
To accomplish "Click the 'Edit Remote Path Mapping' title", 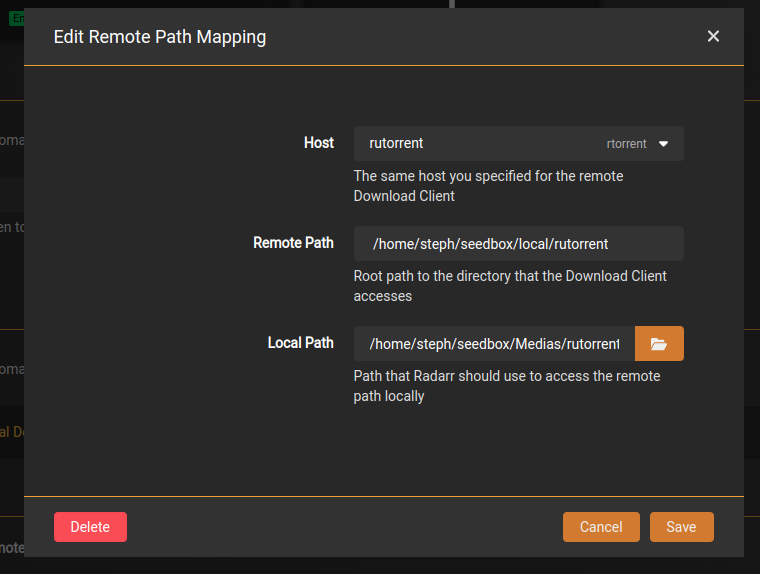I will [160, 37].
